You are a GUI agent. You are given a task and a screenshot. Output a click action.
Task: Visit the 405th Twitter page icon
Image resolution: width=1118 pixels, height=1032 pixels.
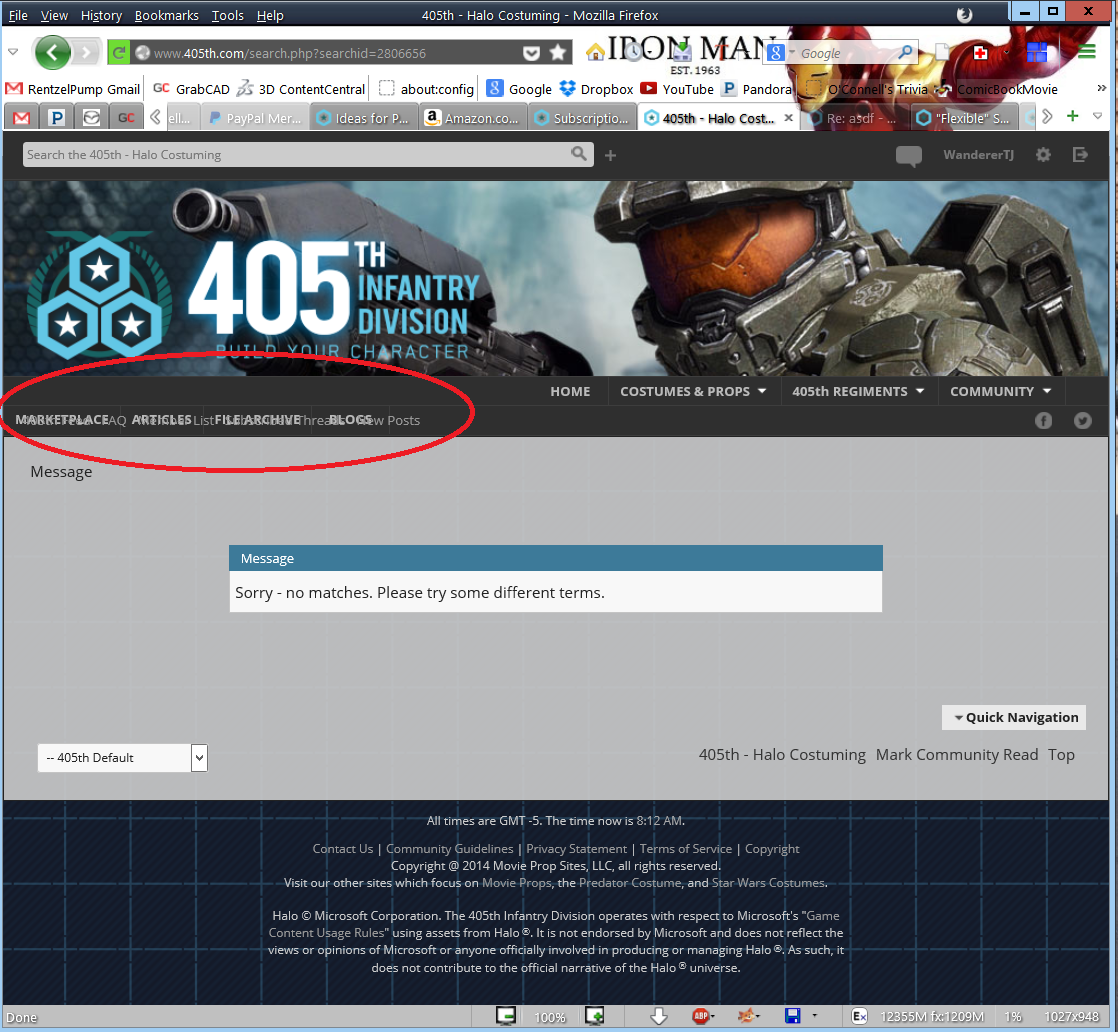pyautogui.click(x=1082, y=421)
